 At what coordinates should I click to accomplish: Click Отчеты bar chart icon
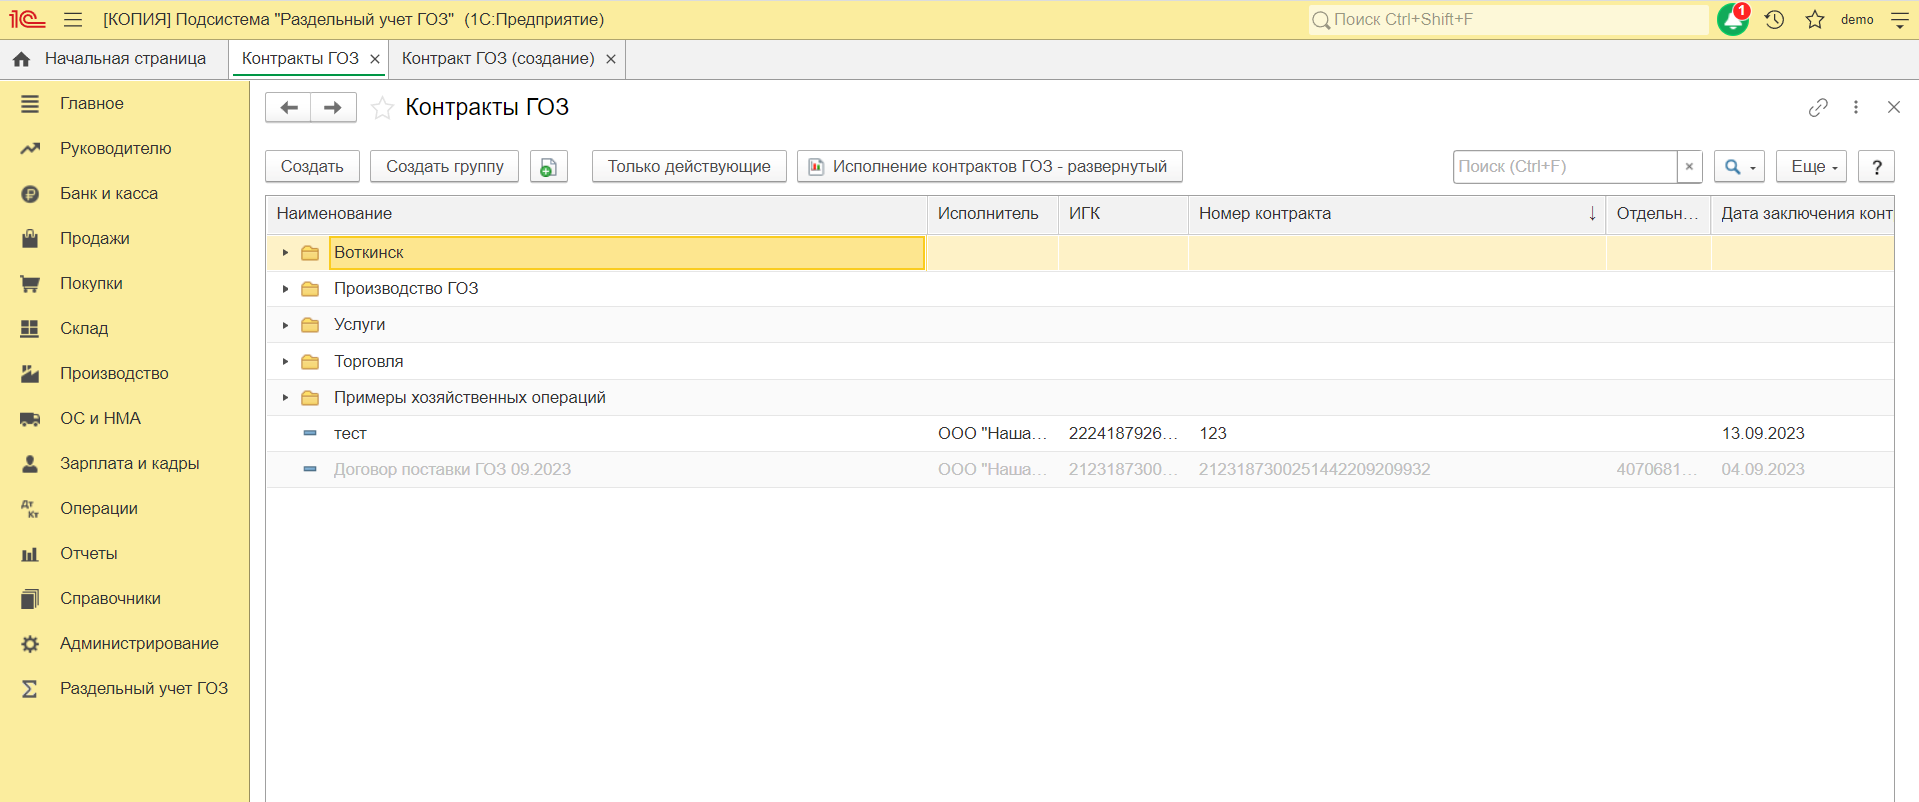30,554
